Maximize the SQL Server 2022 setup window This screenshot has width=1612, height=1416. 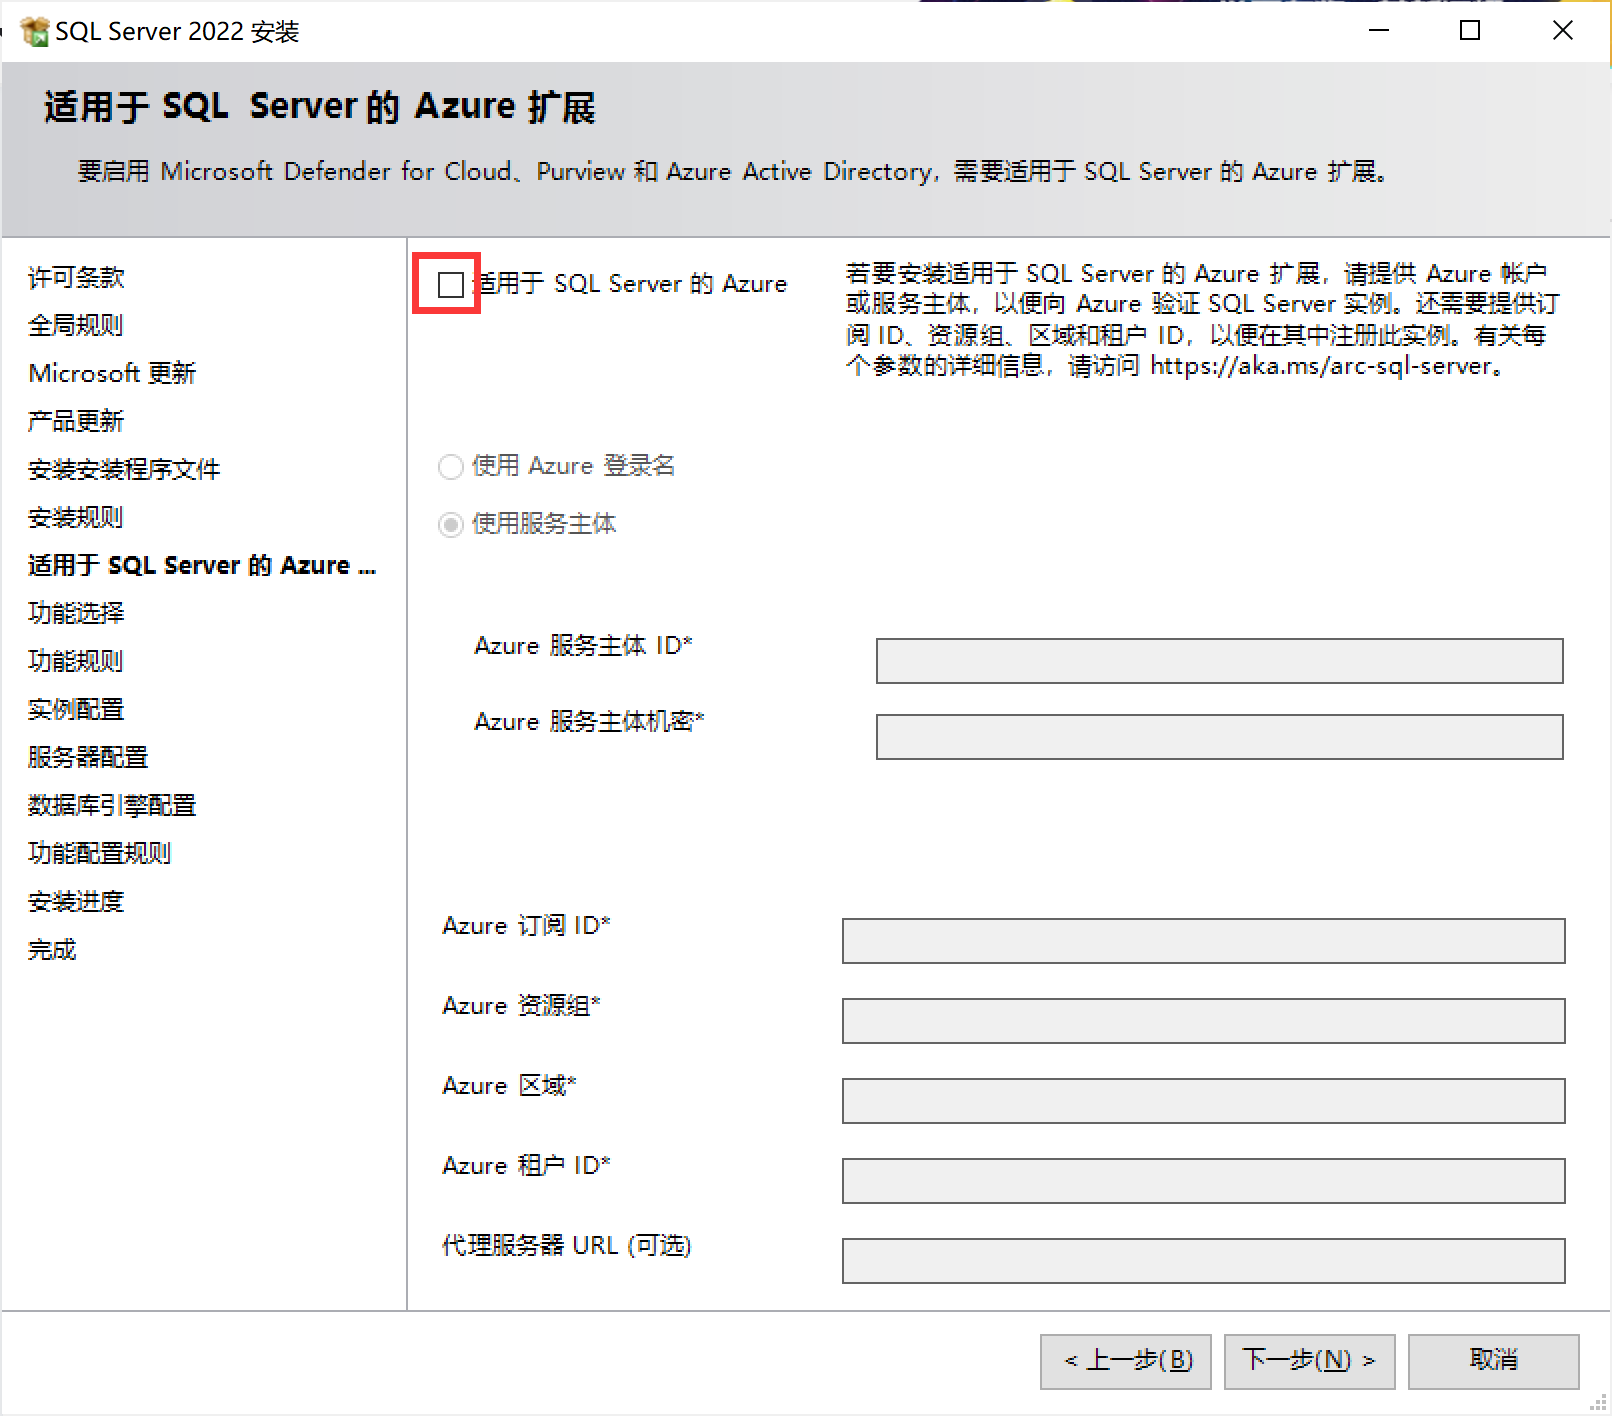pos(1470,31)
